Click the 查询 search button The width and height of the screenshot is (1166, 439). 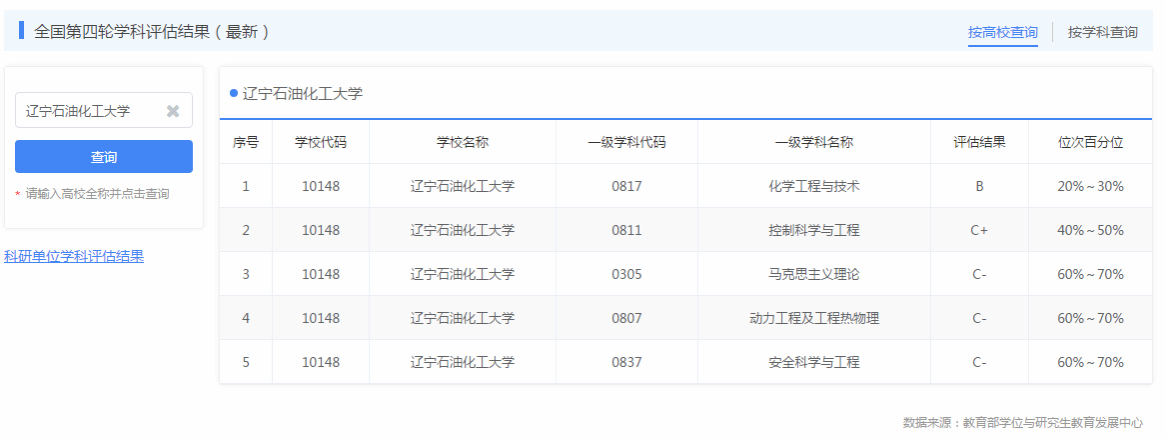[104, 157]
